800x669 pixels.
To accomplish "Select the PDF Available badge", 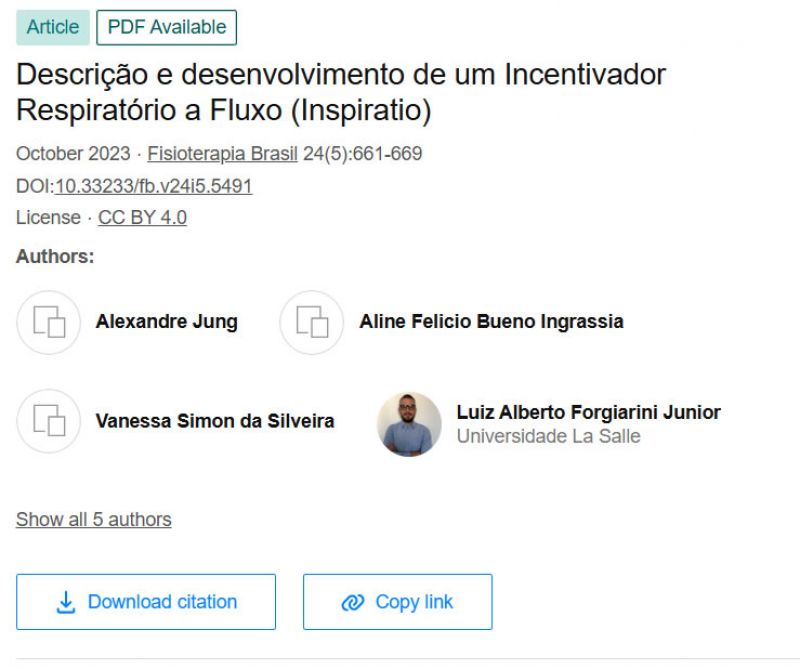I will [166, 28].
